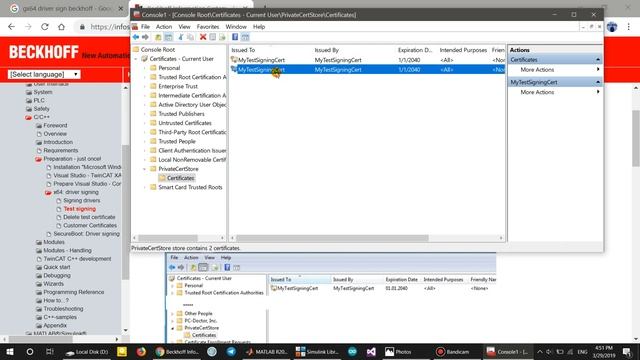Screen dimensions: 640x360
Task: Open Signing drivers page in Beckhoff tree
Action: pyautogui.click(x=82, y=200)
